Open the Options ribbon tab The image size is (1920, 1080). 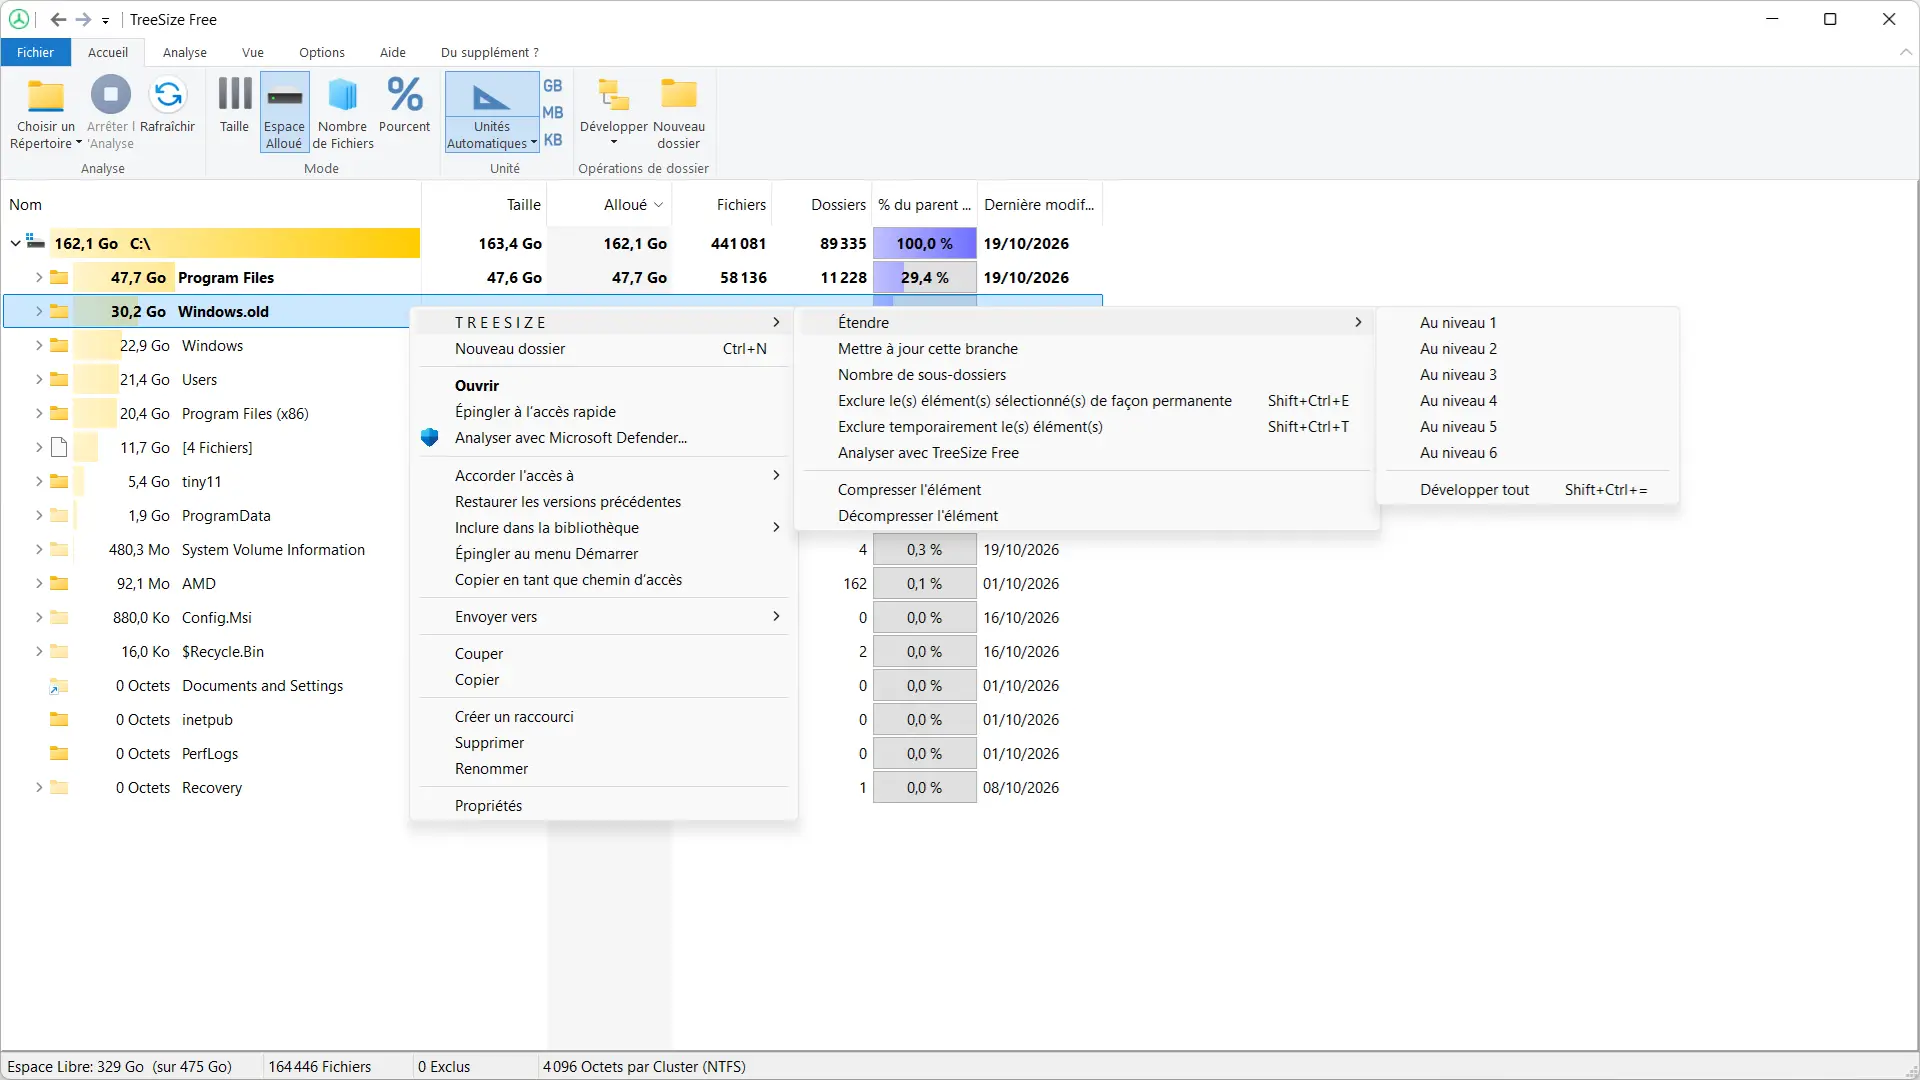pyautogui.click(x=322, y=52)
